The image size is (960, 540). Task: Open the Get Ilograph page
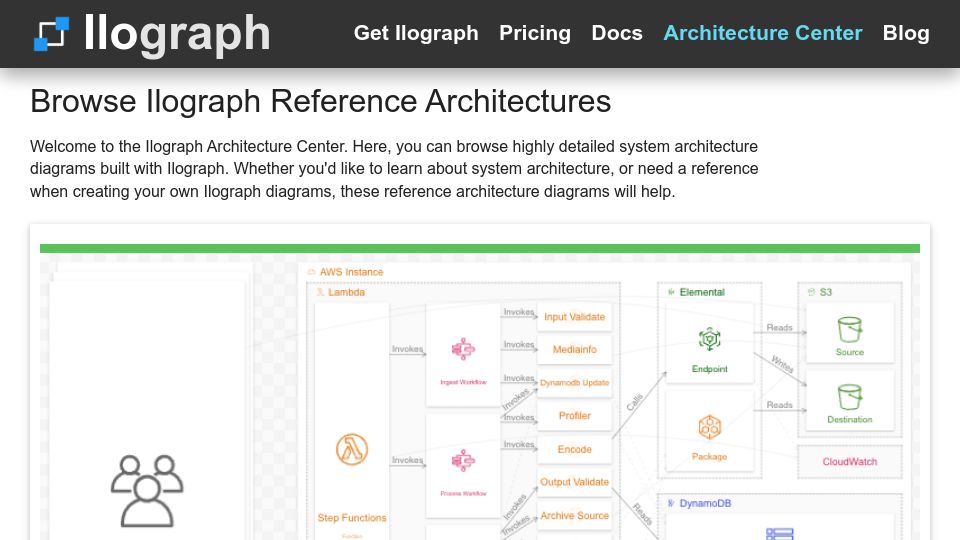tap(416, 33)
